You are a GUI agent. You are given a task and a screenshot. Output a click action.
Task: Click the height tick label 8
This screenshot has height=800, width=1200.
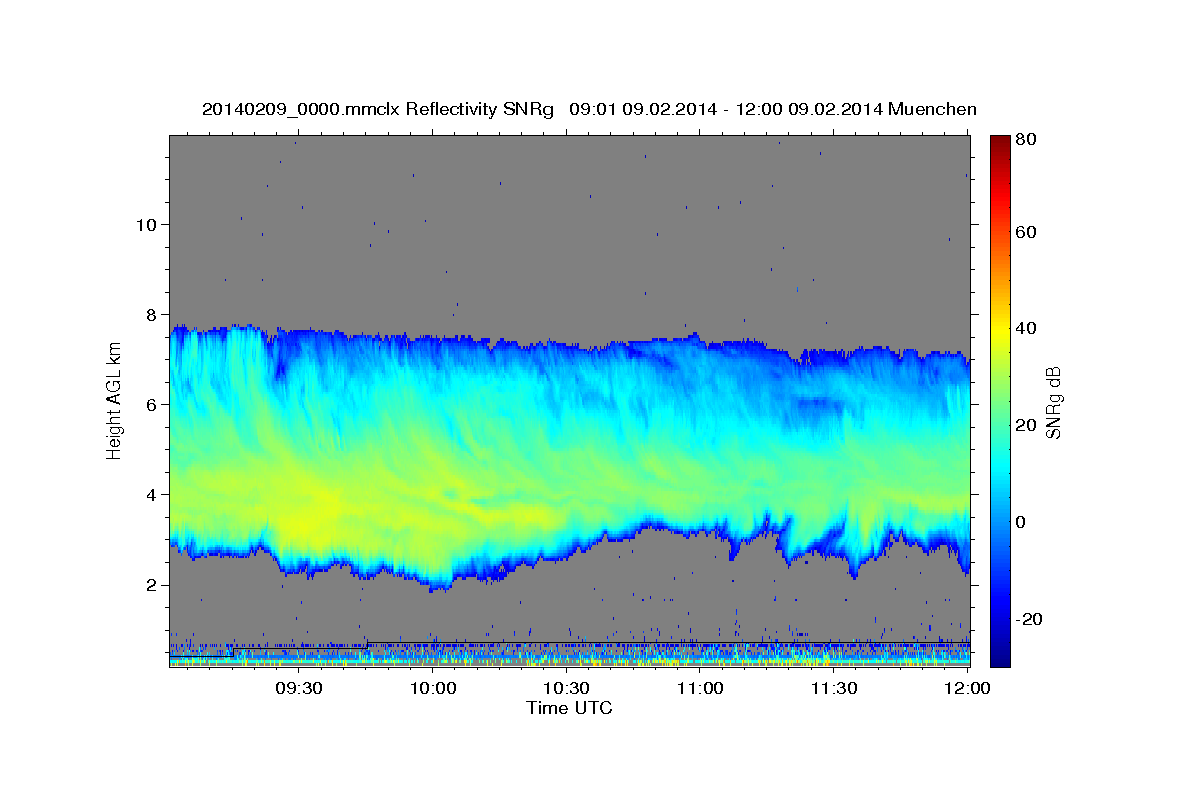[150, 314]
